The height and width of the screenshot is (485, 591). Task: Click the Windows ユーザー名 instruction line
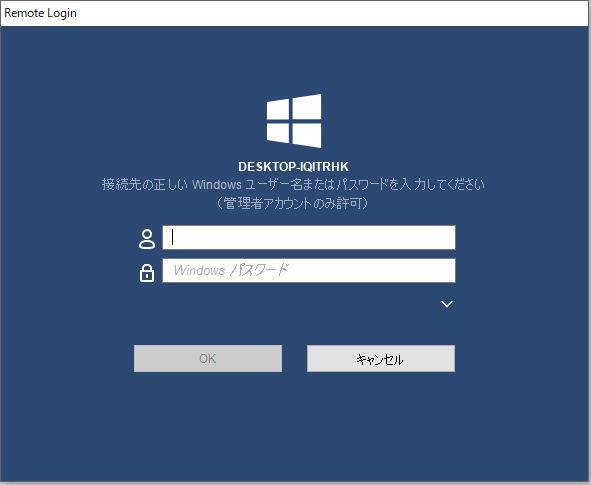coord(293,184)
